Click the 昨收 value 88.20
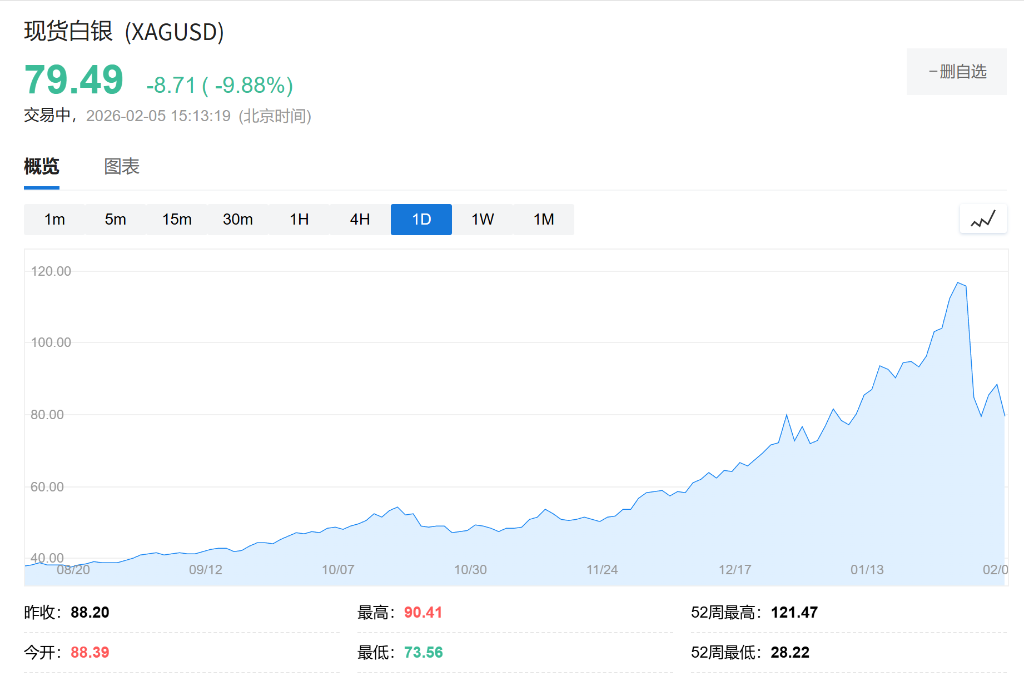The image size is (1024, 683). [90, 612]
